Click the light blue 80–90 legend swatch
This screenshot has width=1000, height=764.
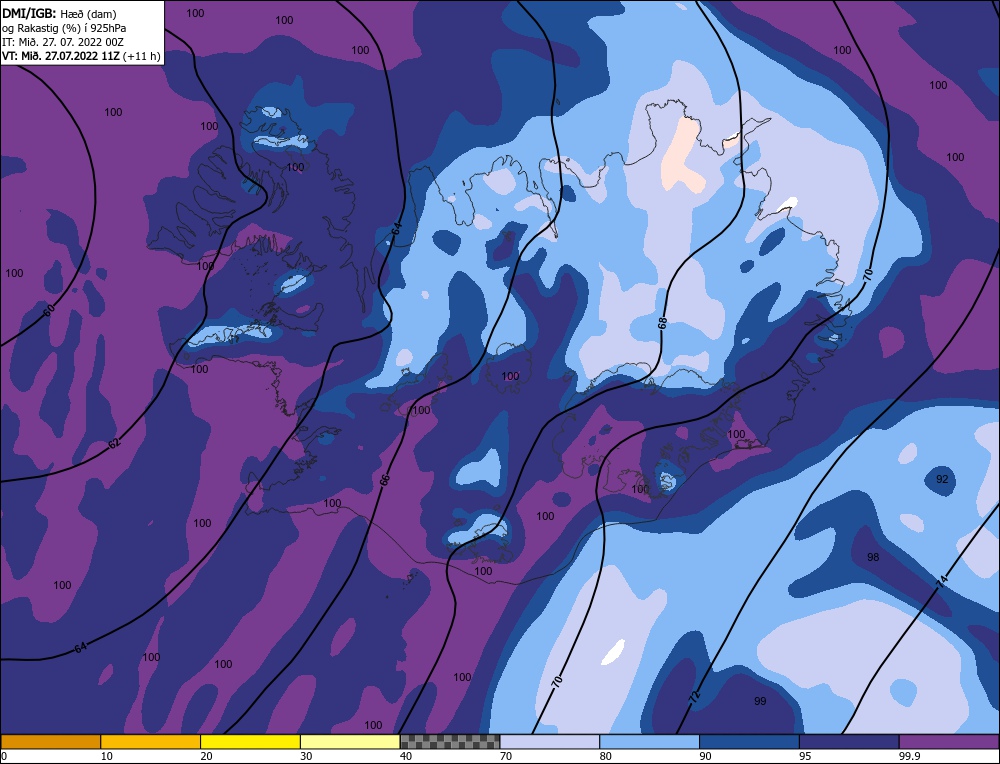pos(650,742)
